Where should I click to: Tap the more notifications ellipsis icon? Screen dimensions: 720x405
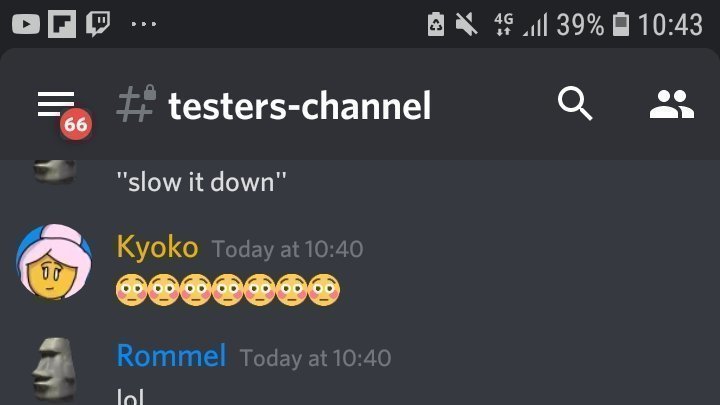tap(144, 24)
